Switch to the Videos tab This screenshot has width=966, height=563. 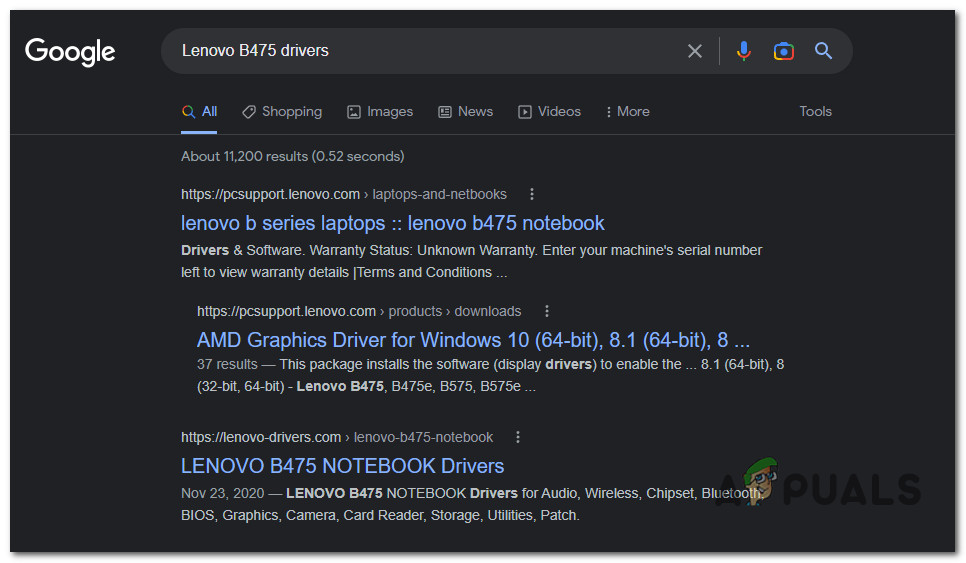coord(550,111)
